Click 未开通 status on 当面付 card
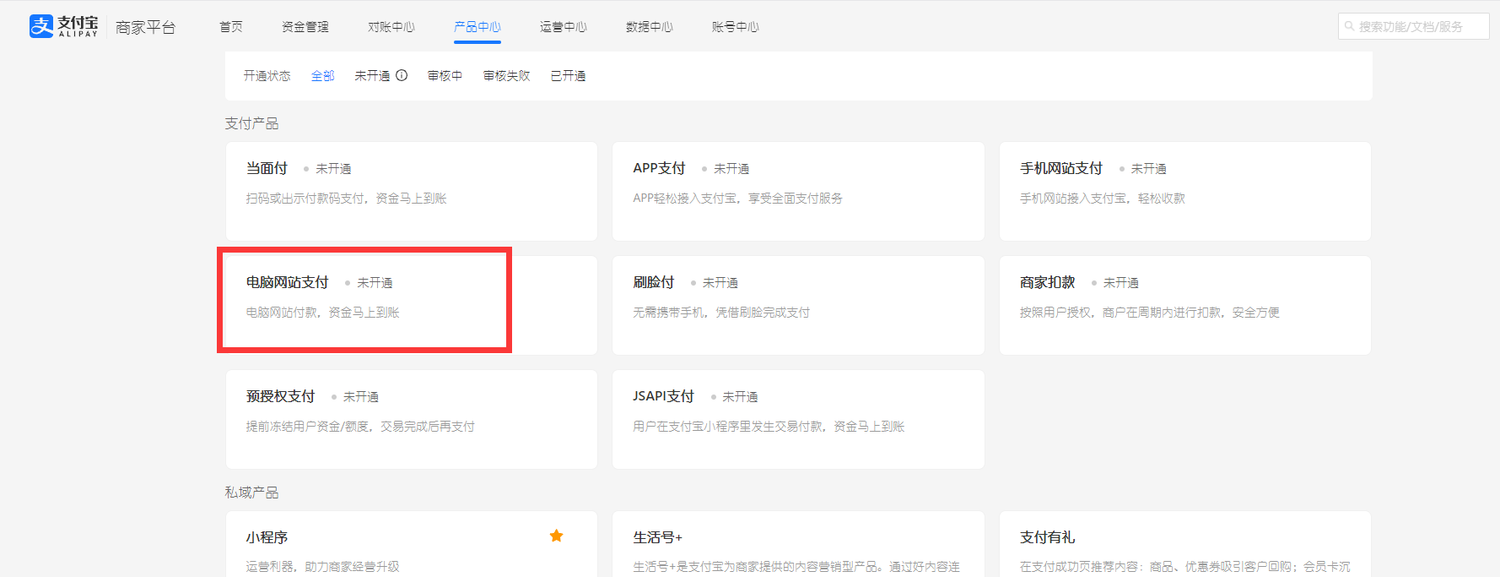The width and height of the screenshot is (1500, 577). [333, 169]
